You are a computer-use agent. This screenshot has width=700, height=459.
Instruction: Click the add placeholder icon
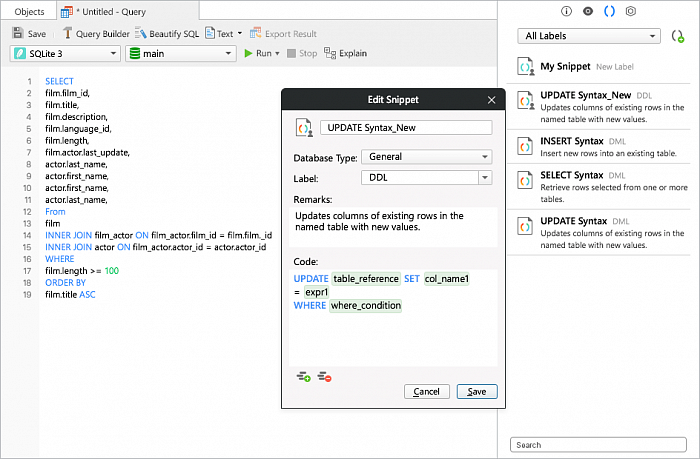(304, 377)
